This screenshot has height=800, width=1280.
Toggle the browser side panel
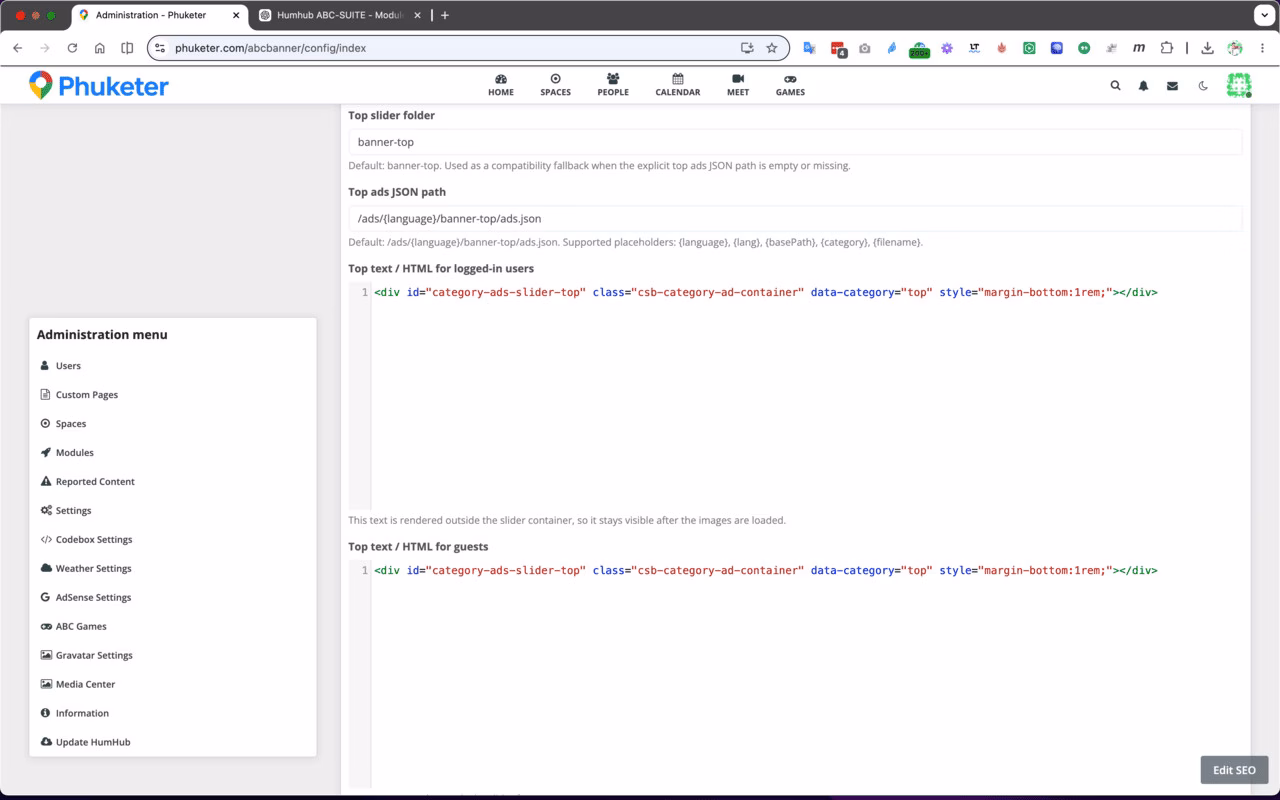pyautogui.click(x=127, y=48)
